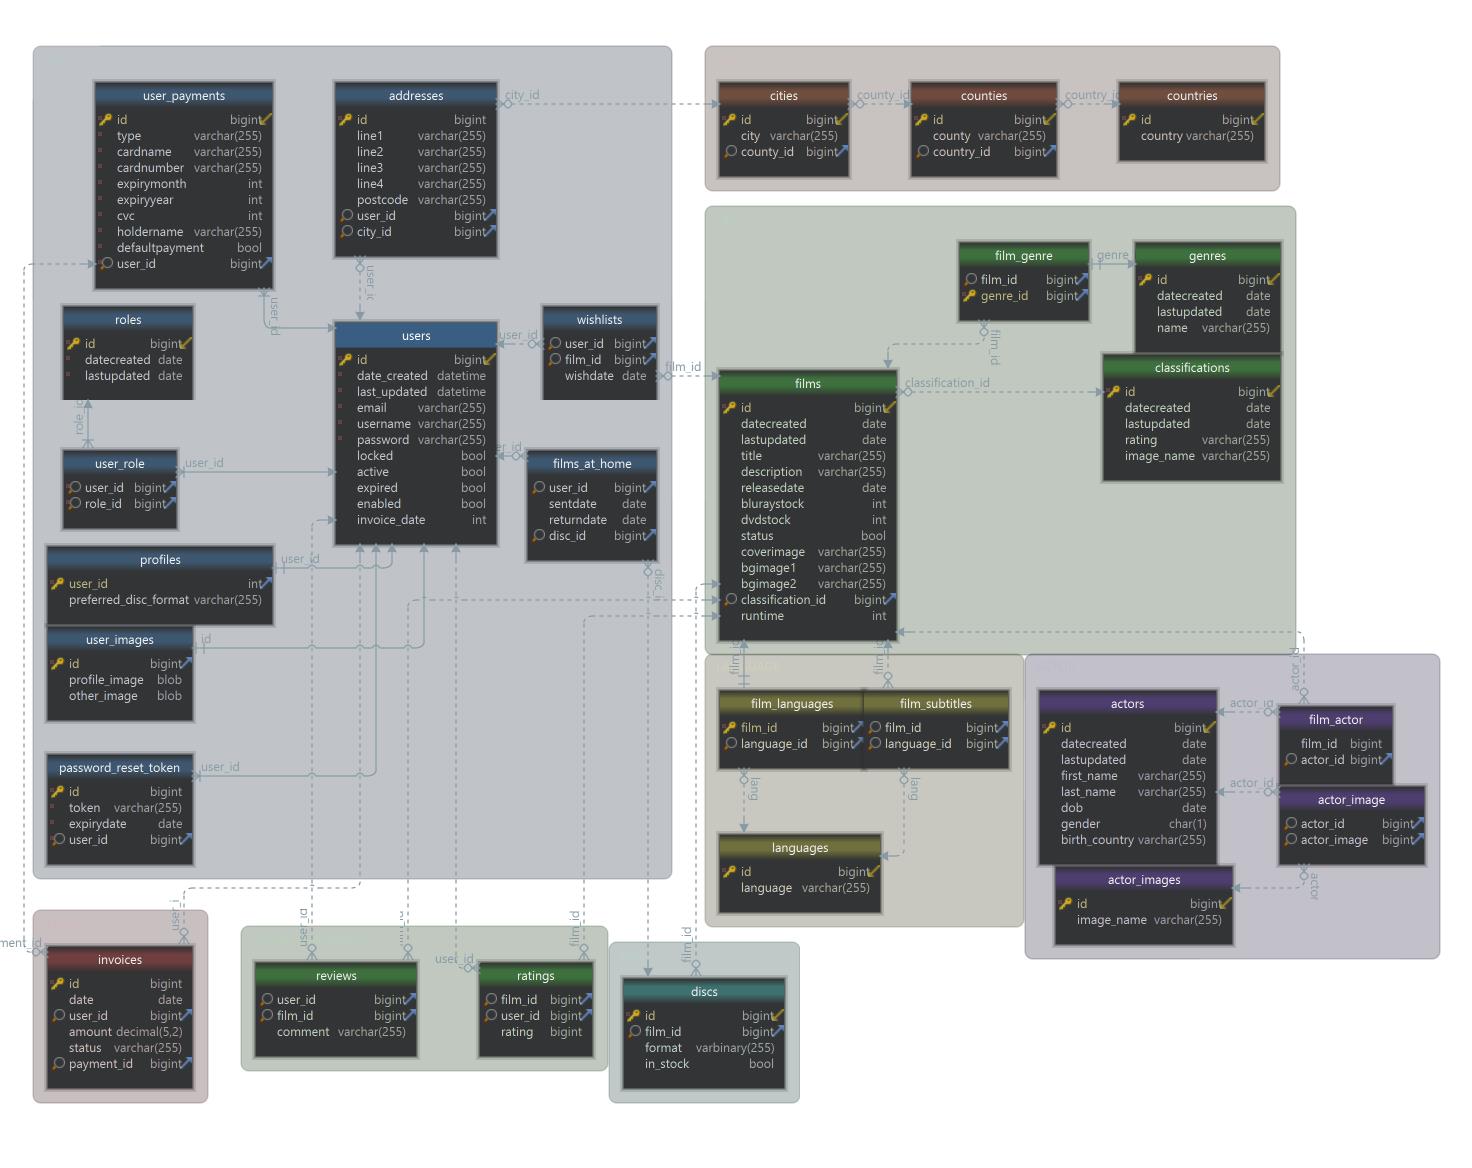Screen dimensions: 1472x1168
Task: Click the primary key icon in users table
Action: [345, 360]
